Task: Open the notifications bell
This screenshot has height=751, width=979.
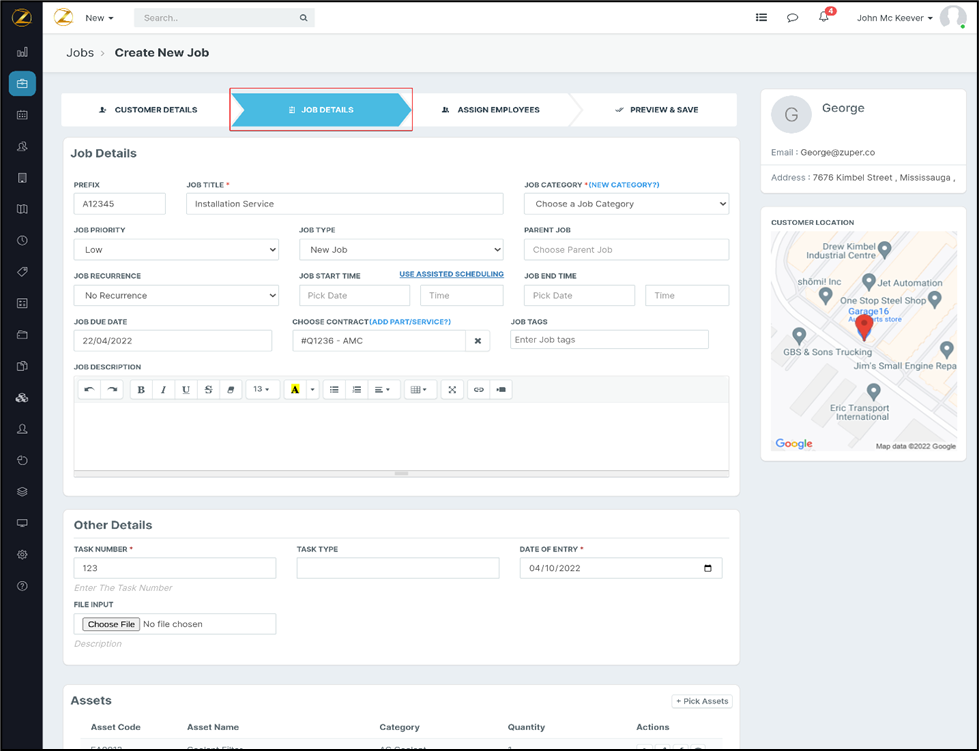Action: [x=823, y=17]
